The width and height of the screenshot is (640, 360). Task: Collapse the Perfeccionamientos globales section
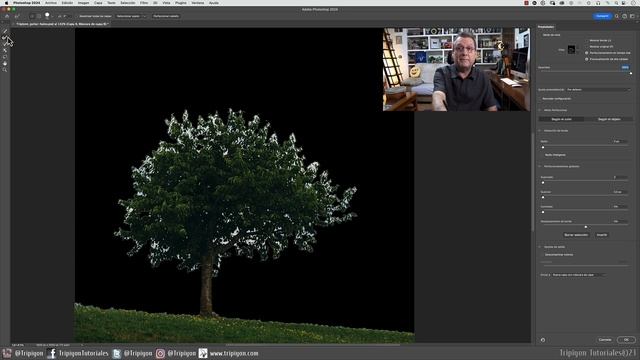(x=540, y=166)
